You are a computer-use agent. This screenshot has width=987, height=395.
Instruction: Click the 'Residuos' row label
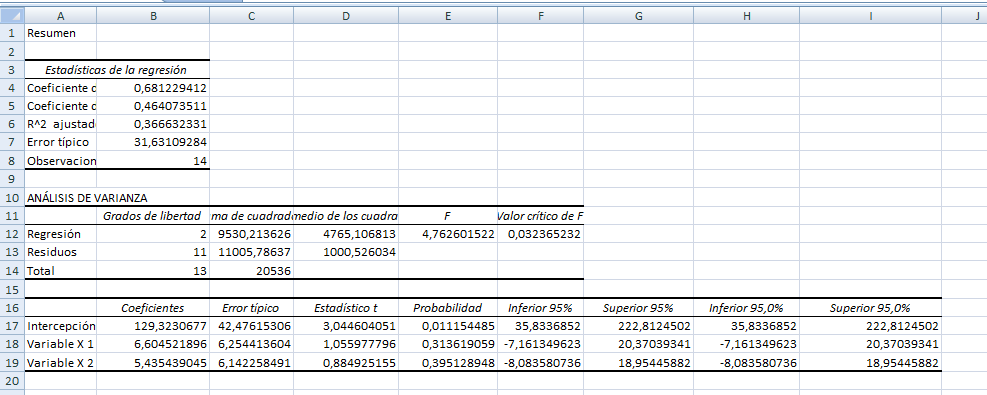[60, 252]
